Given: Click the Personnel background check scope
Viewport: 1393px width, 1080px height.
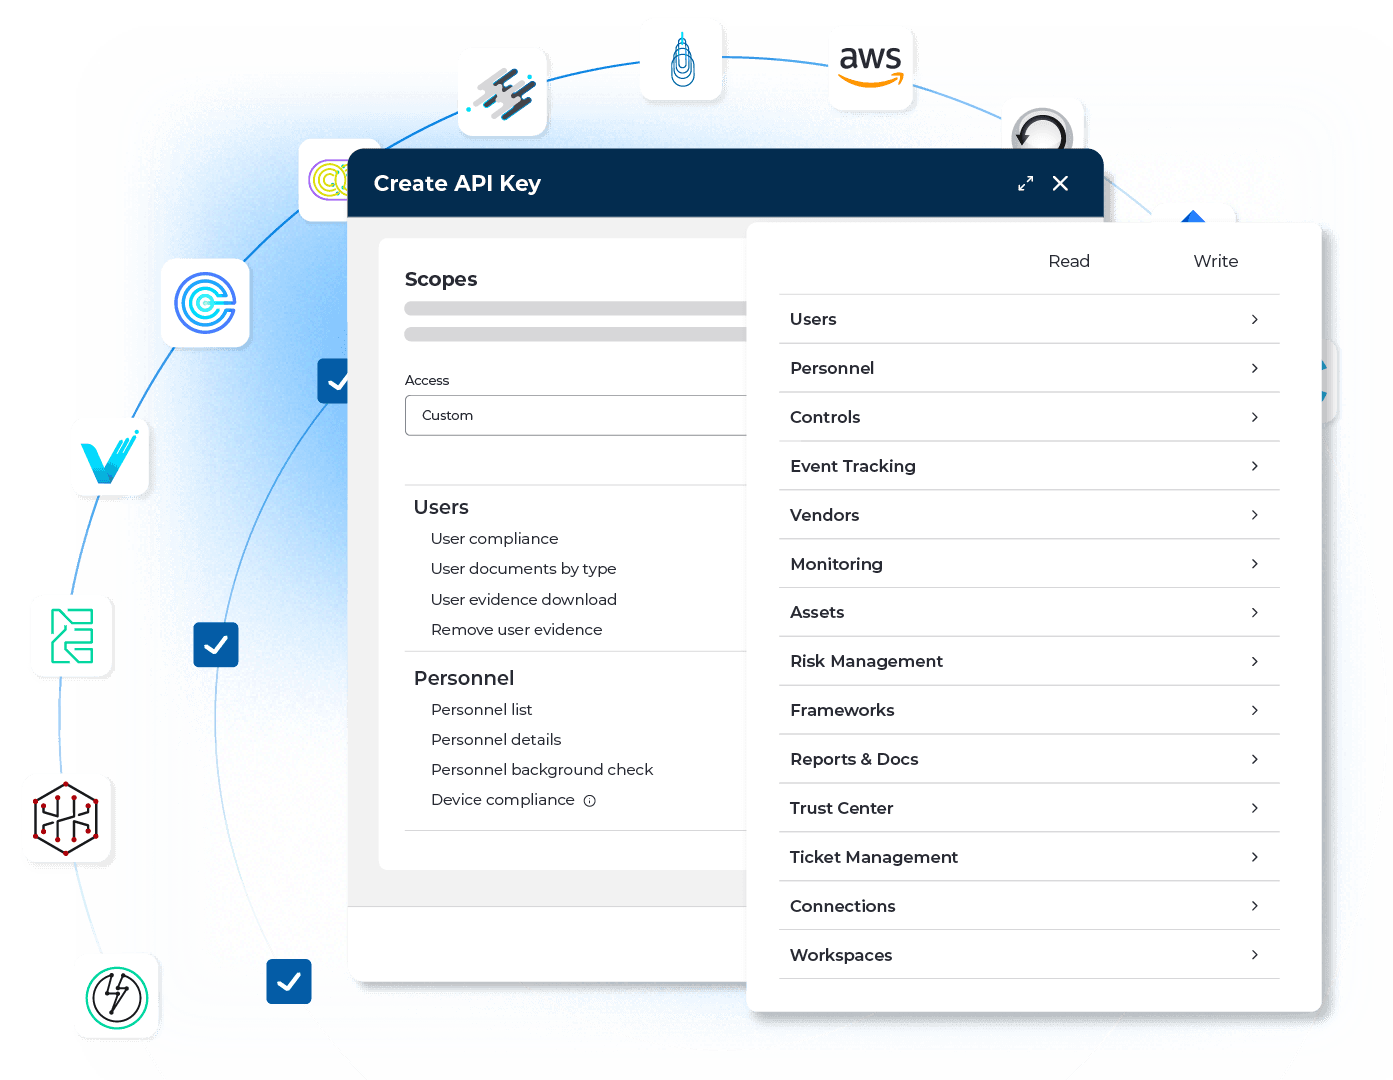Looking at the screenshot, I should click(x=541, y=769).
